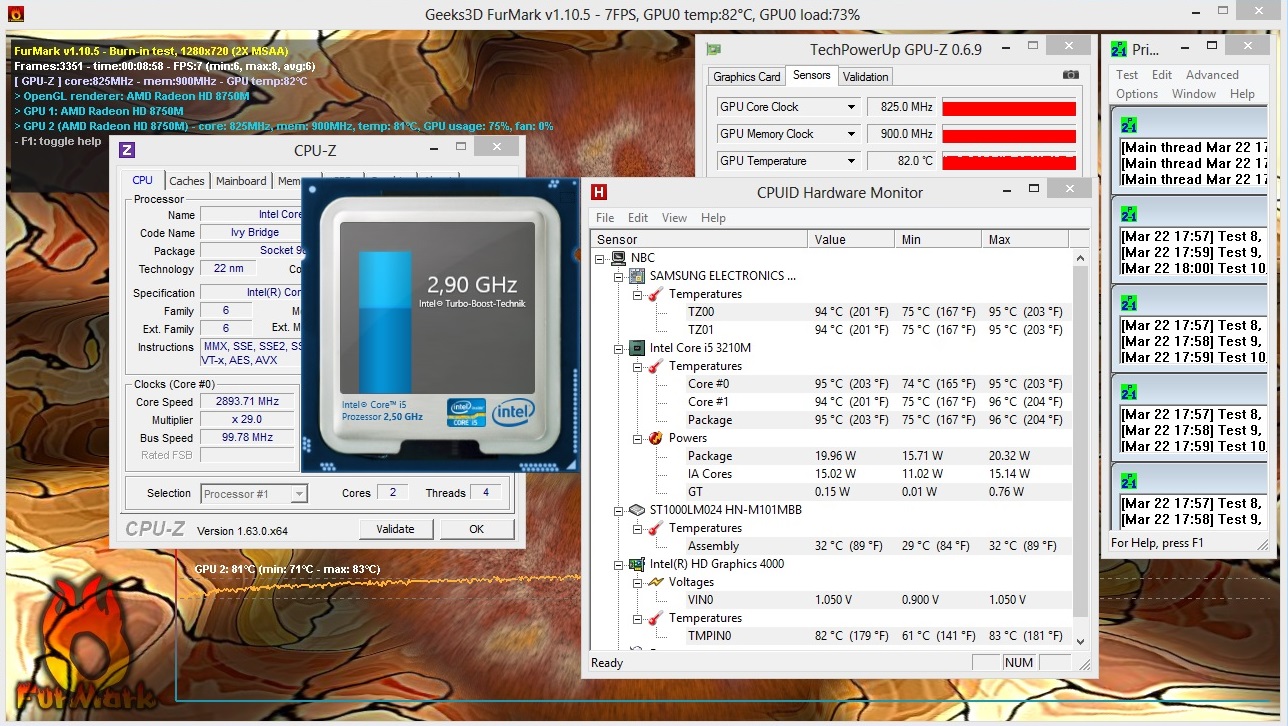The height and width of the screenshot is (726, 1288).
Task: Click the Voltages lightning icon
Action: [x=655, y=582]
